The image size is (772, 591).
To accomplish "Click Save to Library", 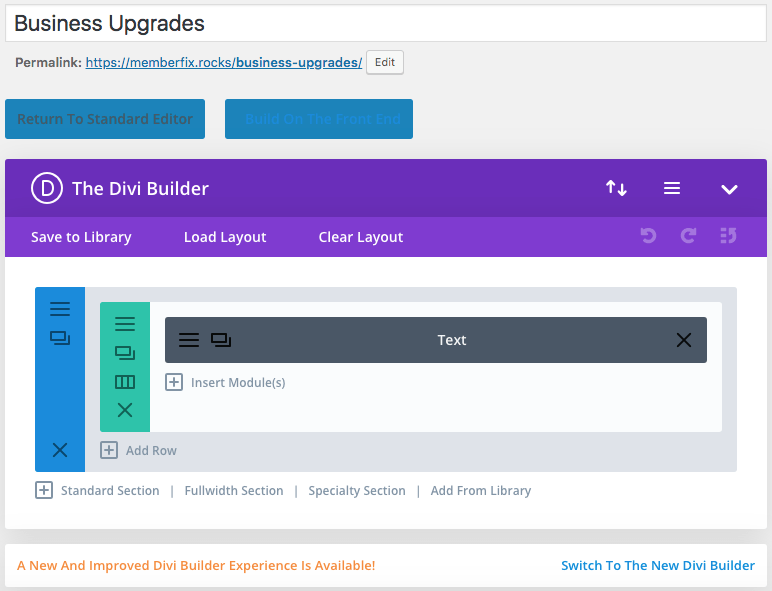I will (x=81, y=237).
